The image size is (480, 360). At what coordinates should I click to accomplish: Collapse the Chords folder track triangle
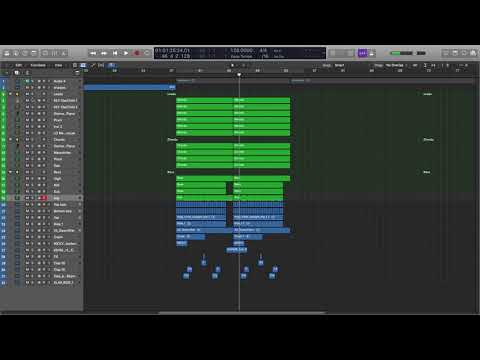tap(10, 140)
